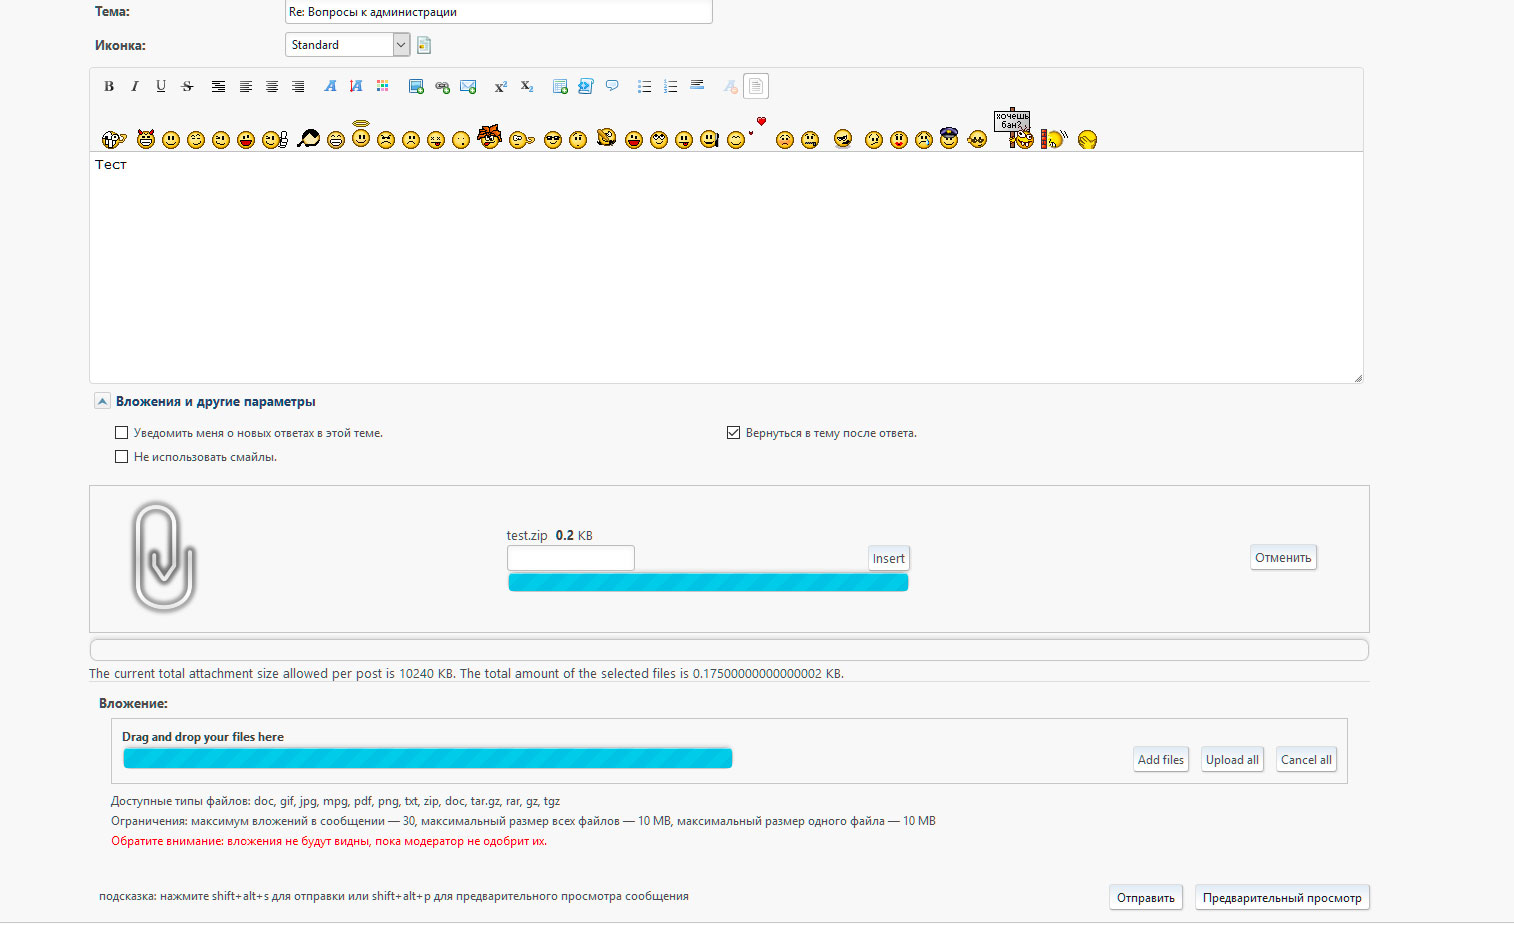Insert the smiley holding the ban sign
Screen dimensions: 1514x926
(x=1013, y=129)
